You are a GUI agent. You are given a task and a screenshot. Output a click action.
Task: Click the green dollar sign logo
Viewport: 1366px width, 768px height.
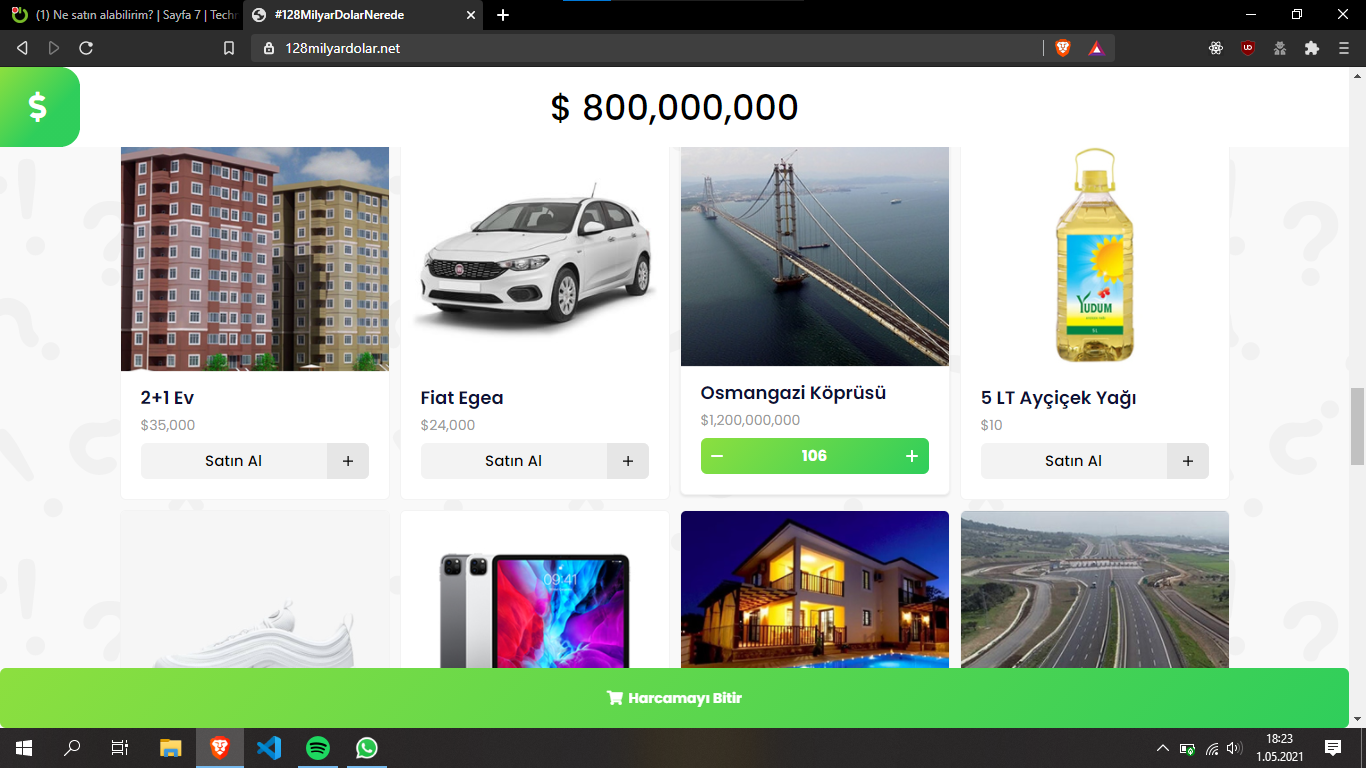(38, 107)
